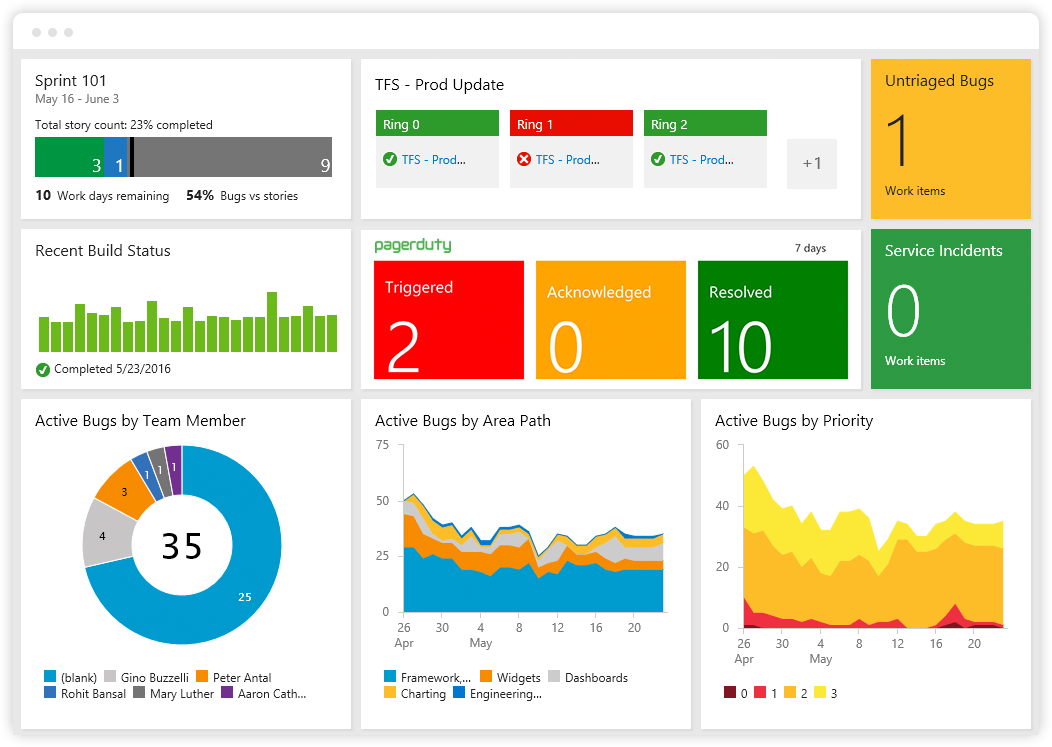Click the Gino Buzzelli legend square
The height and width of the screenshot is (747, 1052).
point(111,678)
